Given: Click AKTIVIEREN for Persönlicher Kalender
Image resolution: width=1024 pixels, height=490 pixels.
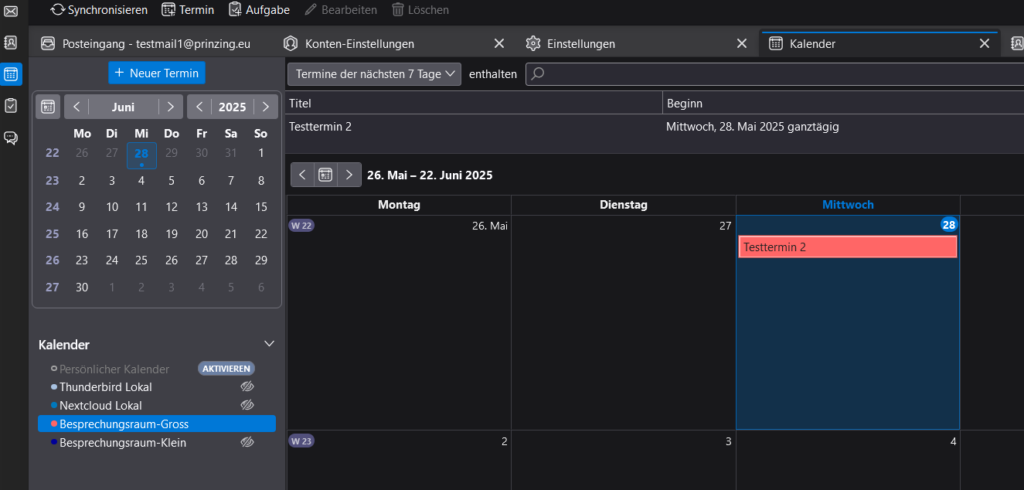Looking at the screenshot, I should (x=226, y=368).
